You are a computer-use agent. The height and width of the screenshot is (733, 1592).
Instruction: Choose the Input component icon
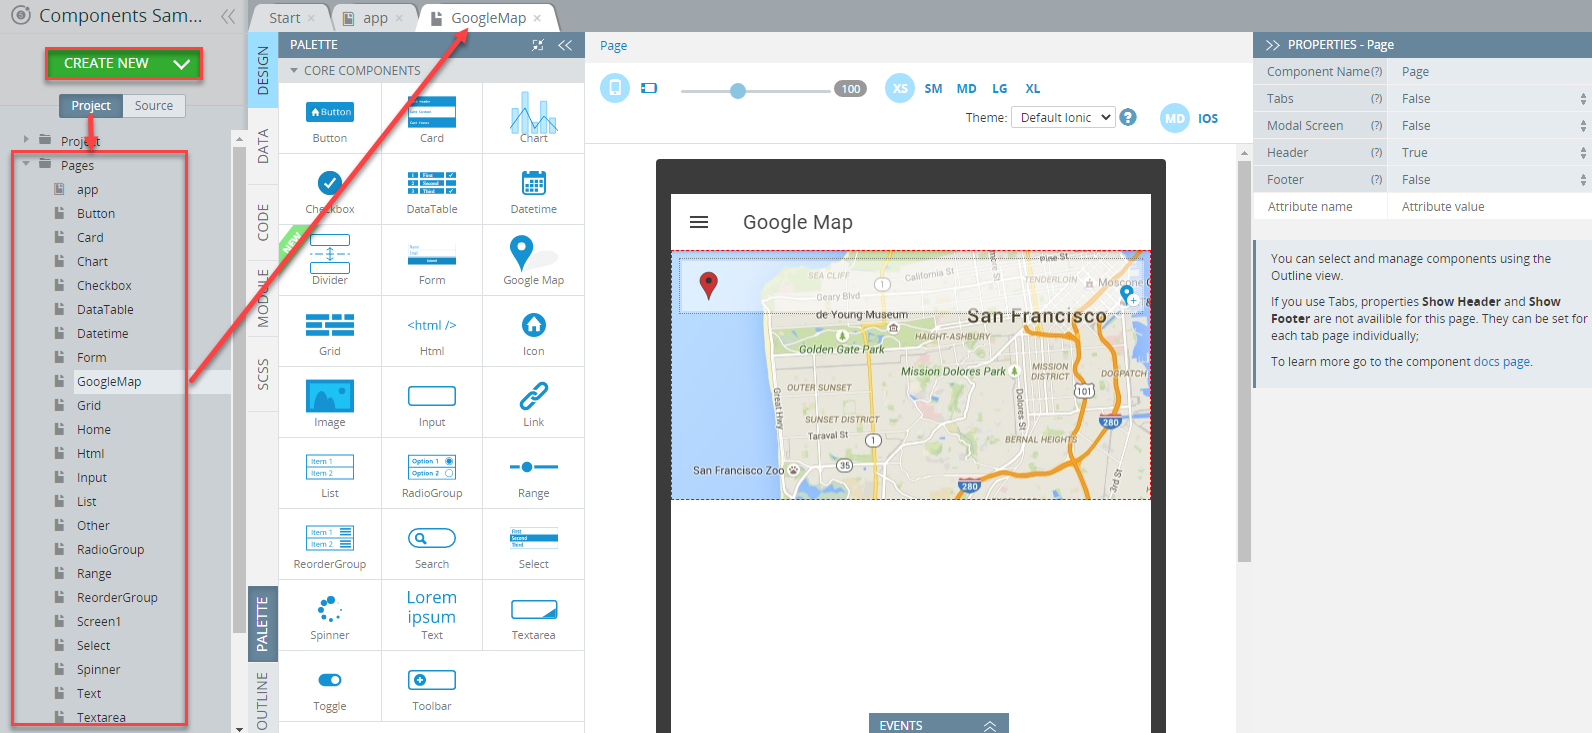[432, 396]
